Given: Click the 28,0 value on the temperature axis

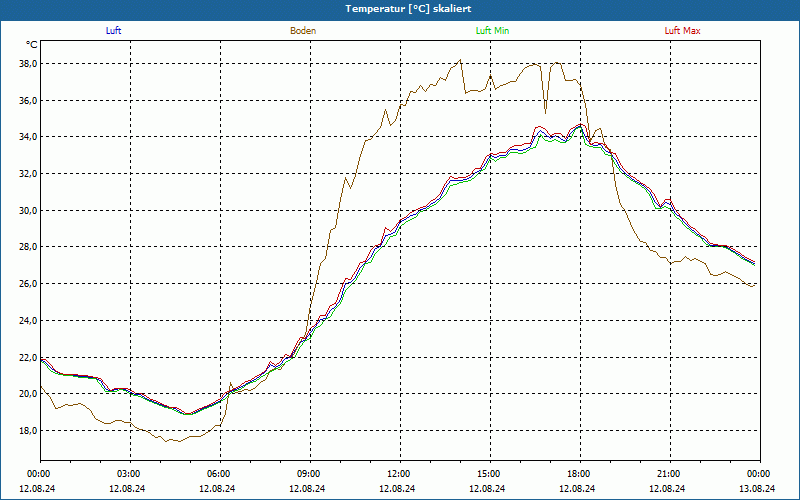Looking at the screenshot, I should 28,247.
